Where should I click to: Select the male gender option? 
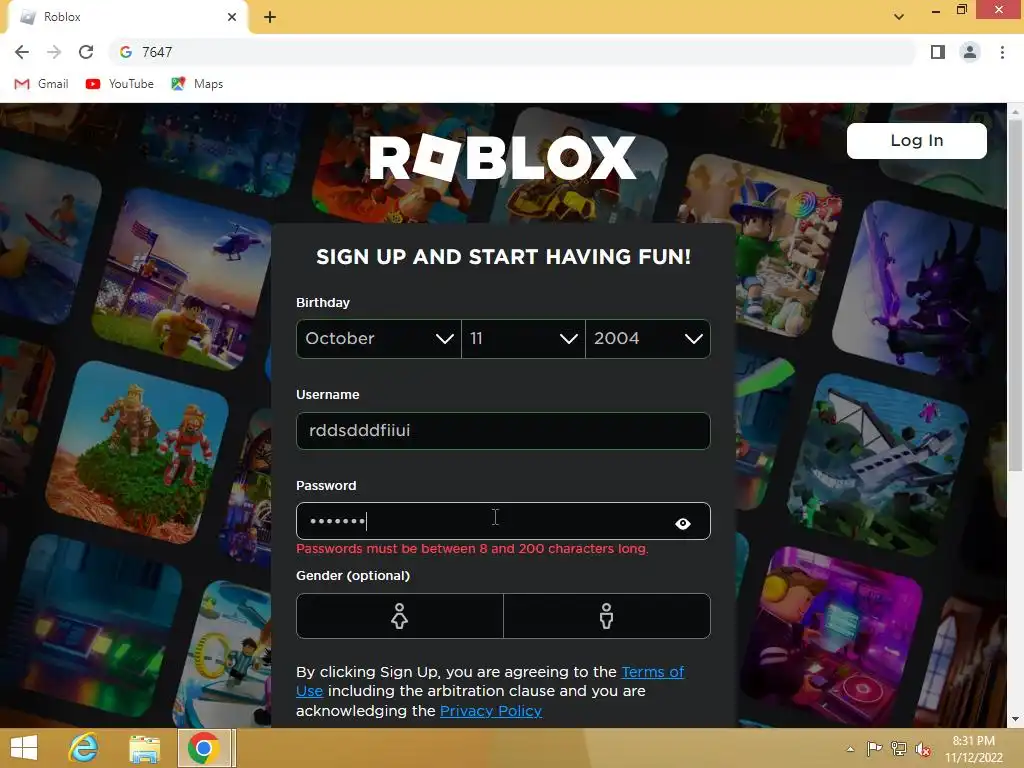607,616
